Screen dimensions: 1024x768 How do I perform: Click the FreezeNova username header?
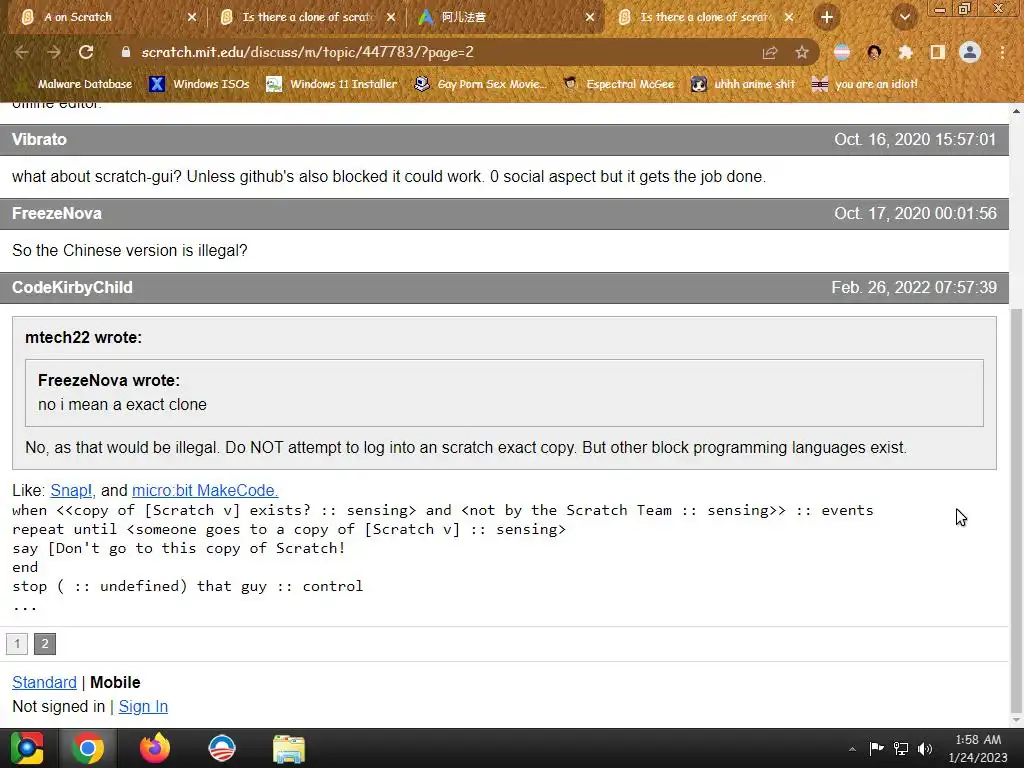pos(57,214)
